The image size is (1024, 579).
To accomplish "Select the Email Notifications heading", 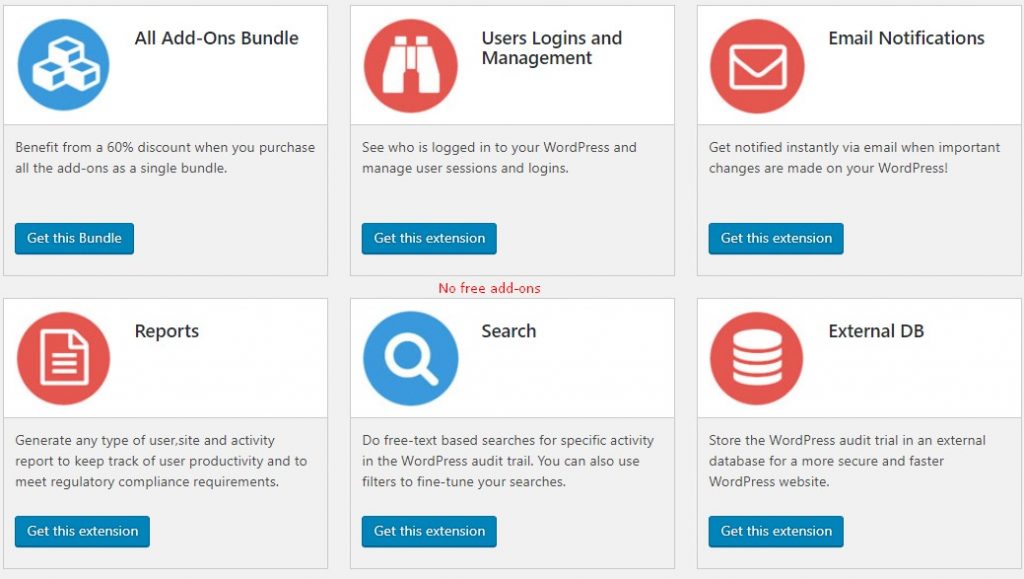I will (906, 39).
